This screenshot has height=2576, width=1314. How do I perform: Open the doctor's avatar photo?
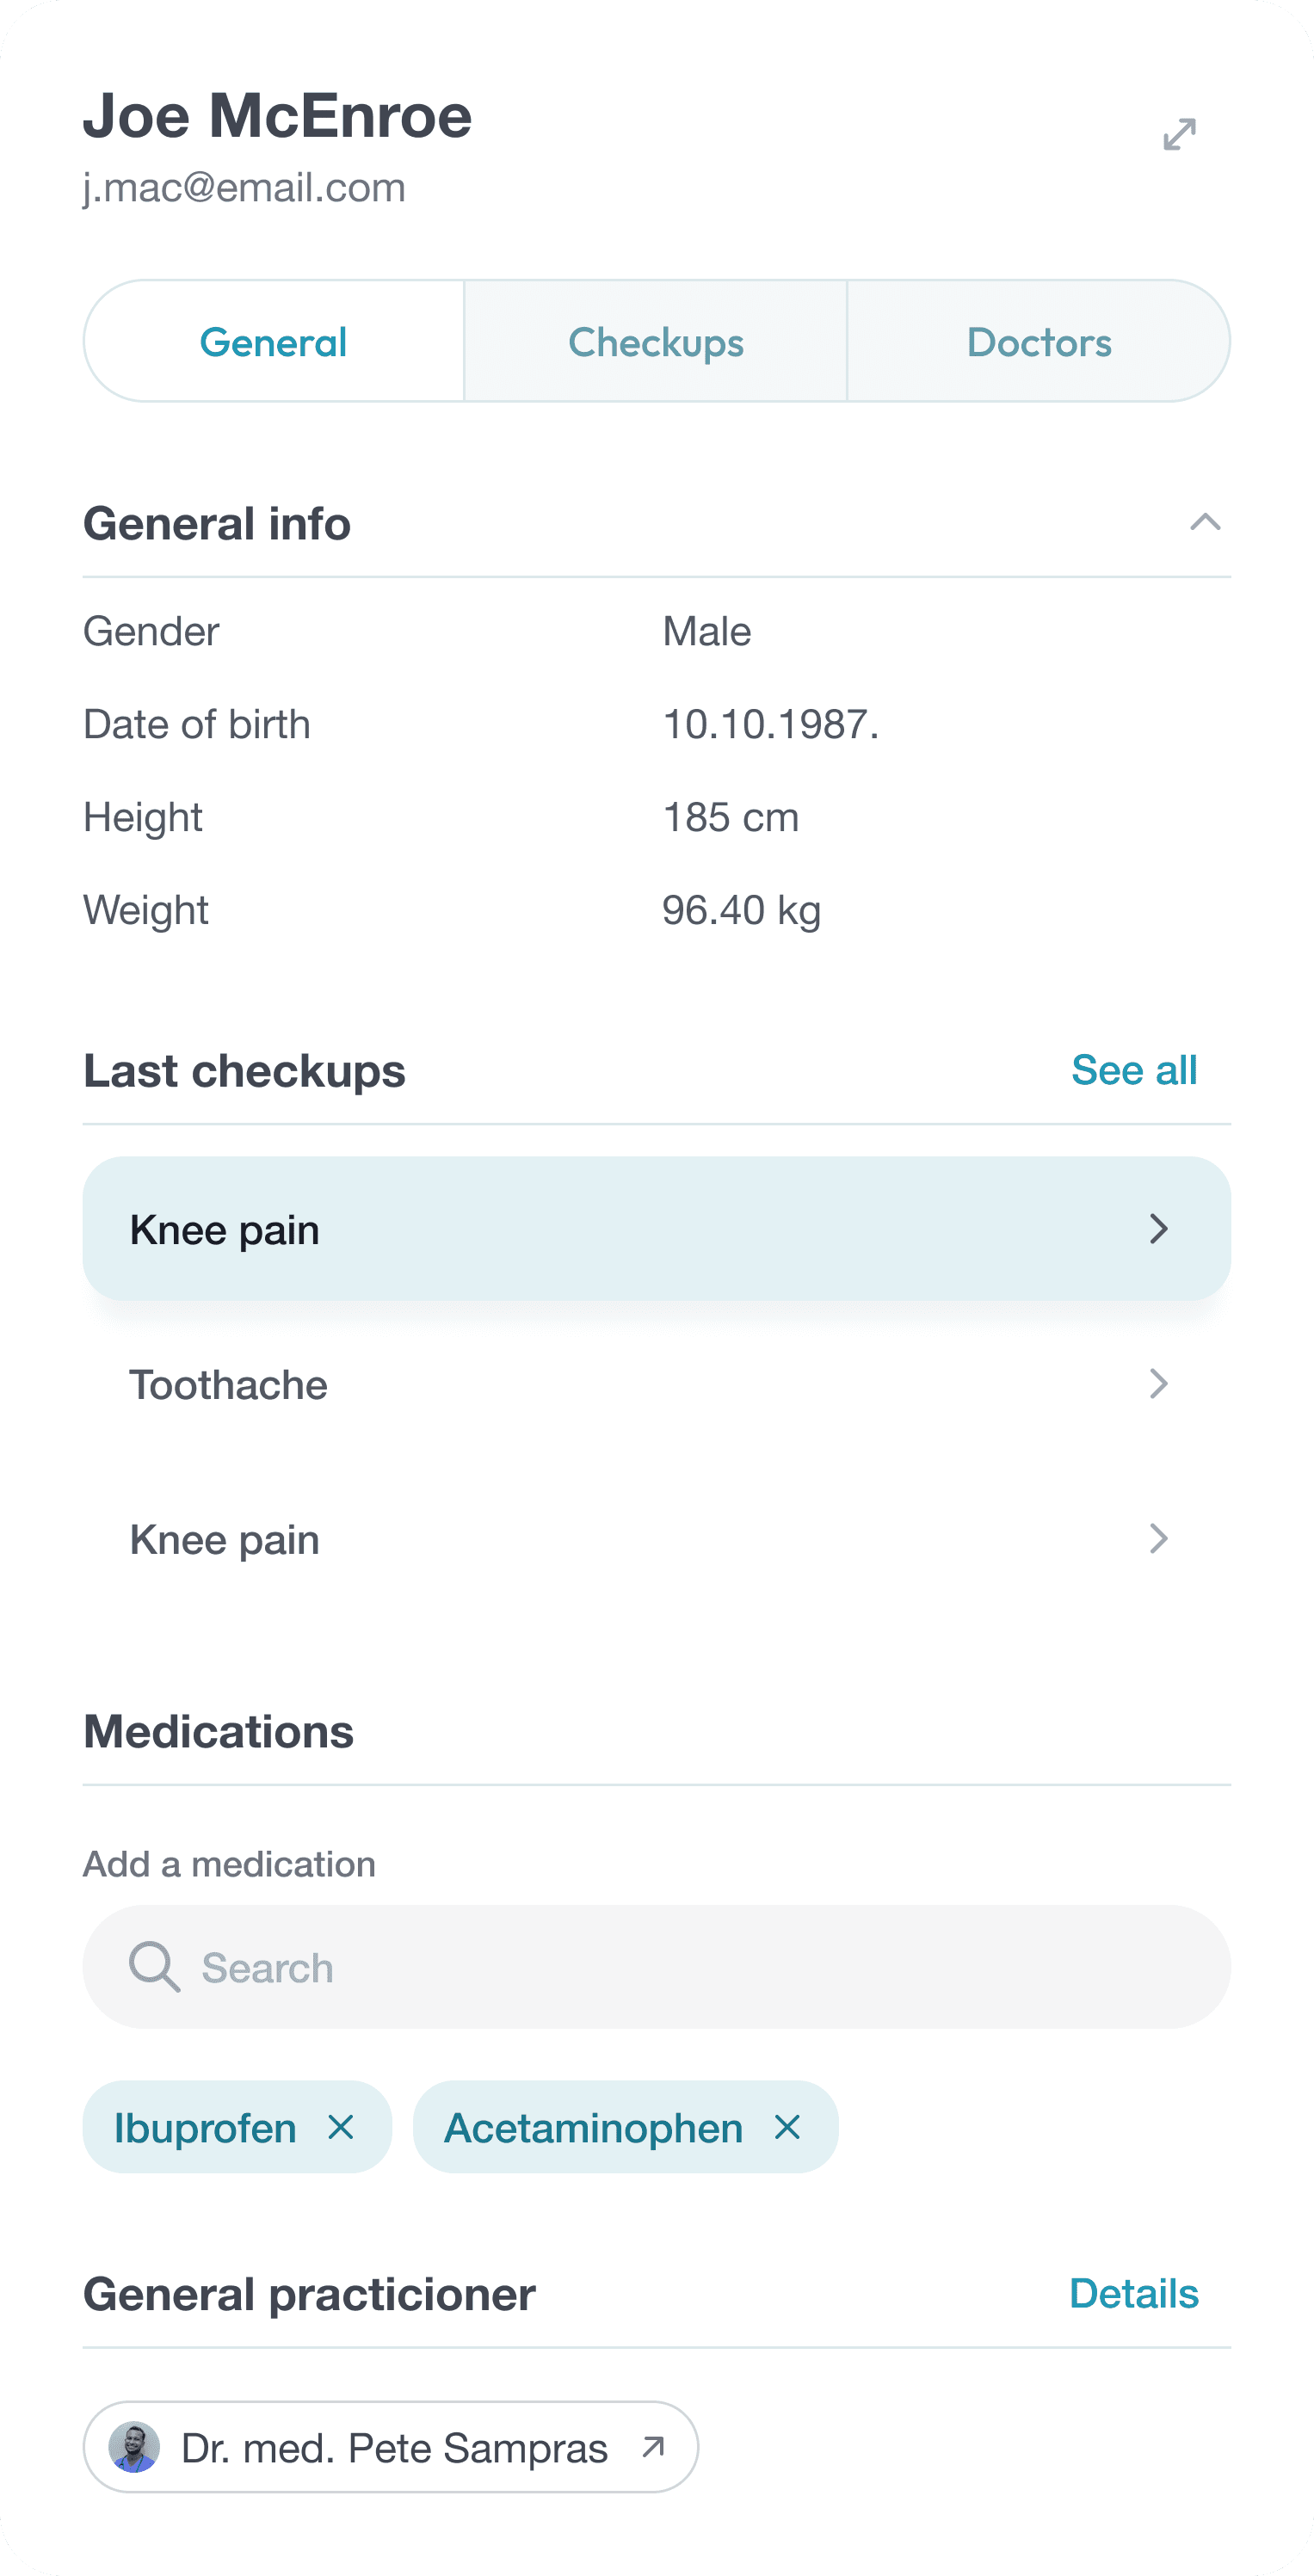(x=134, y=2447)
